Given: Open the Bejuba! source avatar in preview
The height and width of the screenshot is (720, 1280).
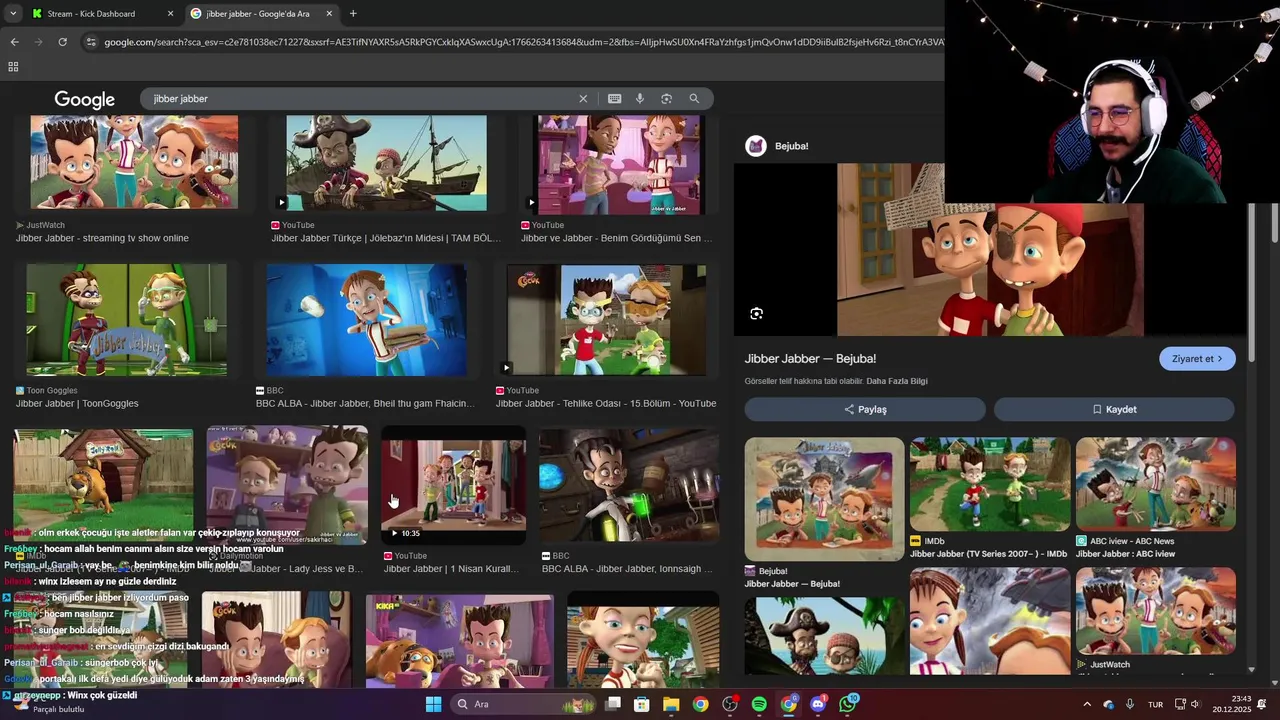Looking at the screenshot, I should [x=756, y=146].
